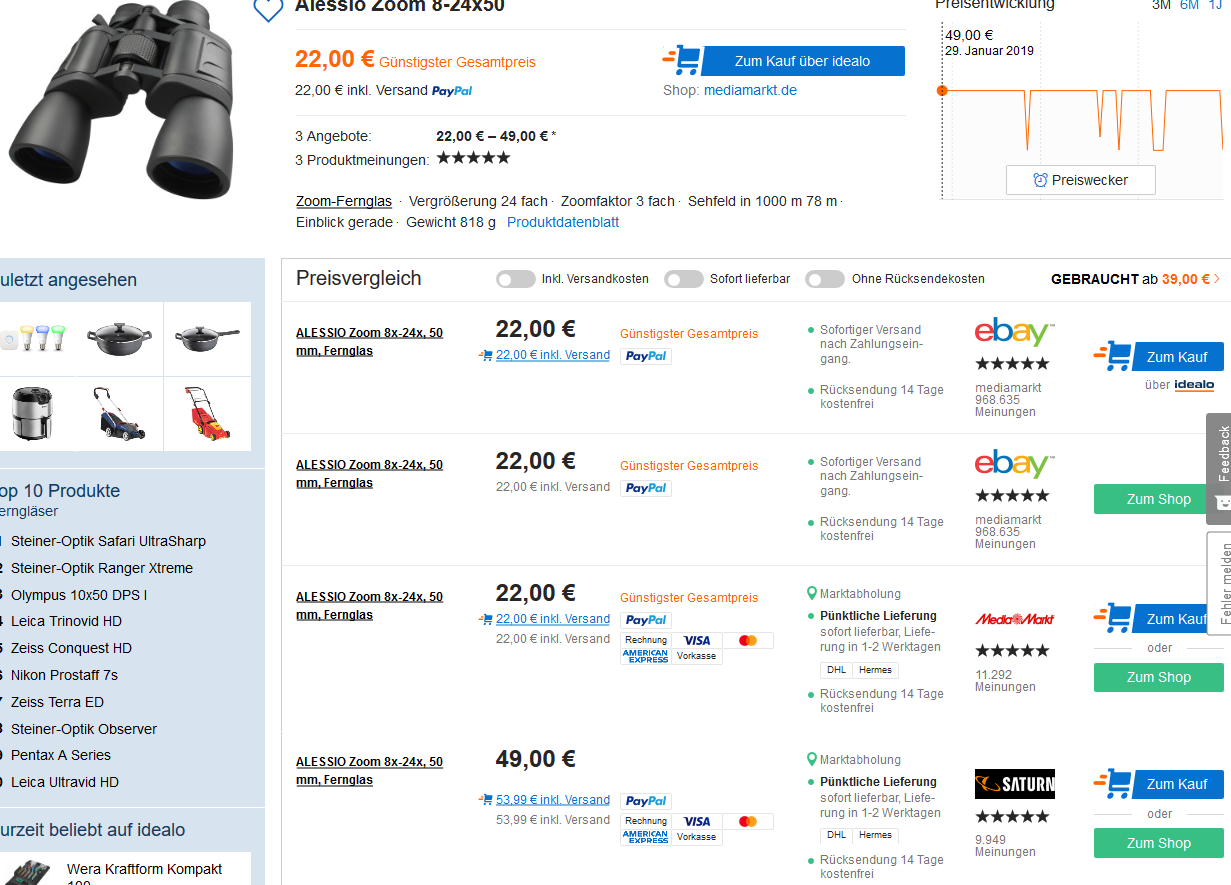Click the heart wishlist icon beside product title

[x=268, y=10]
